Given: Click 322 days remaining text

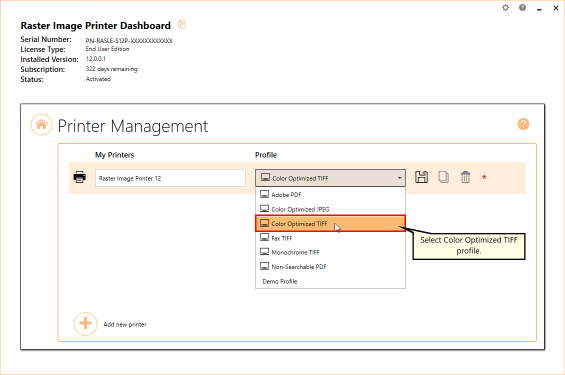Looking at the screenshot, I should coord(111,69).
